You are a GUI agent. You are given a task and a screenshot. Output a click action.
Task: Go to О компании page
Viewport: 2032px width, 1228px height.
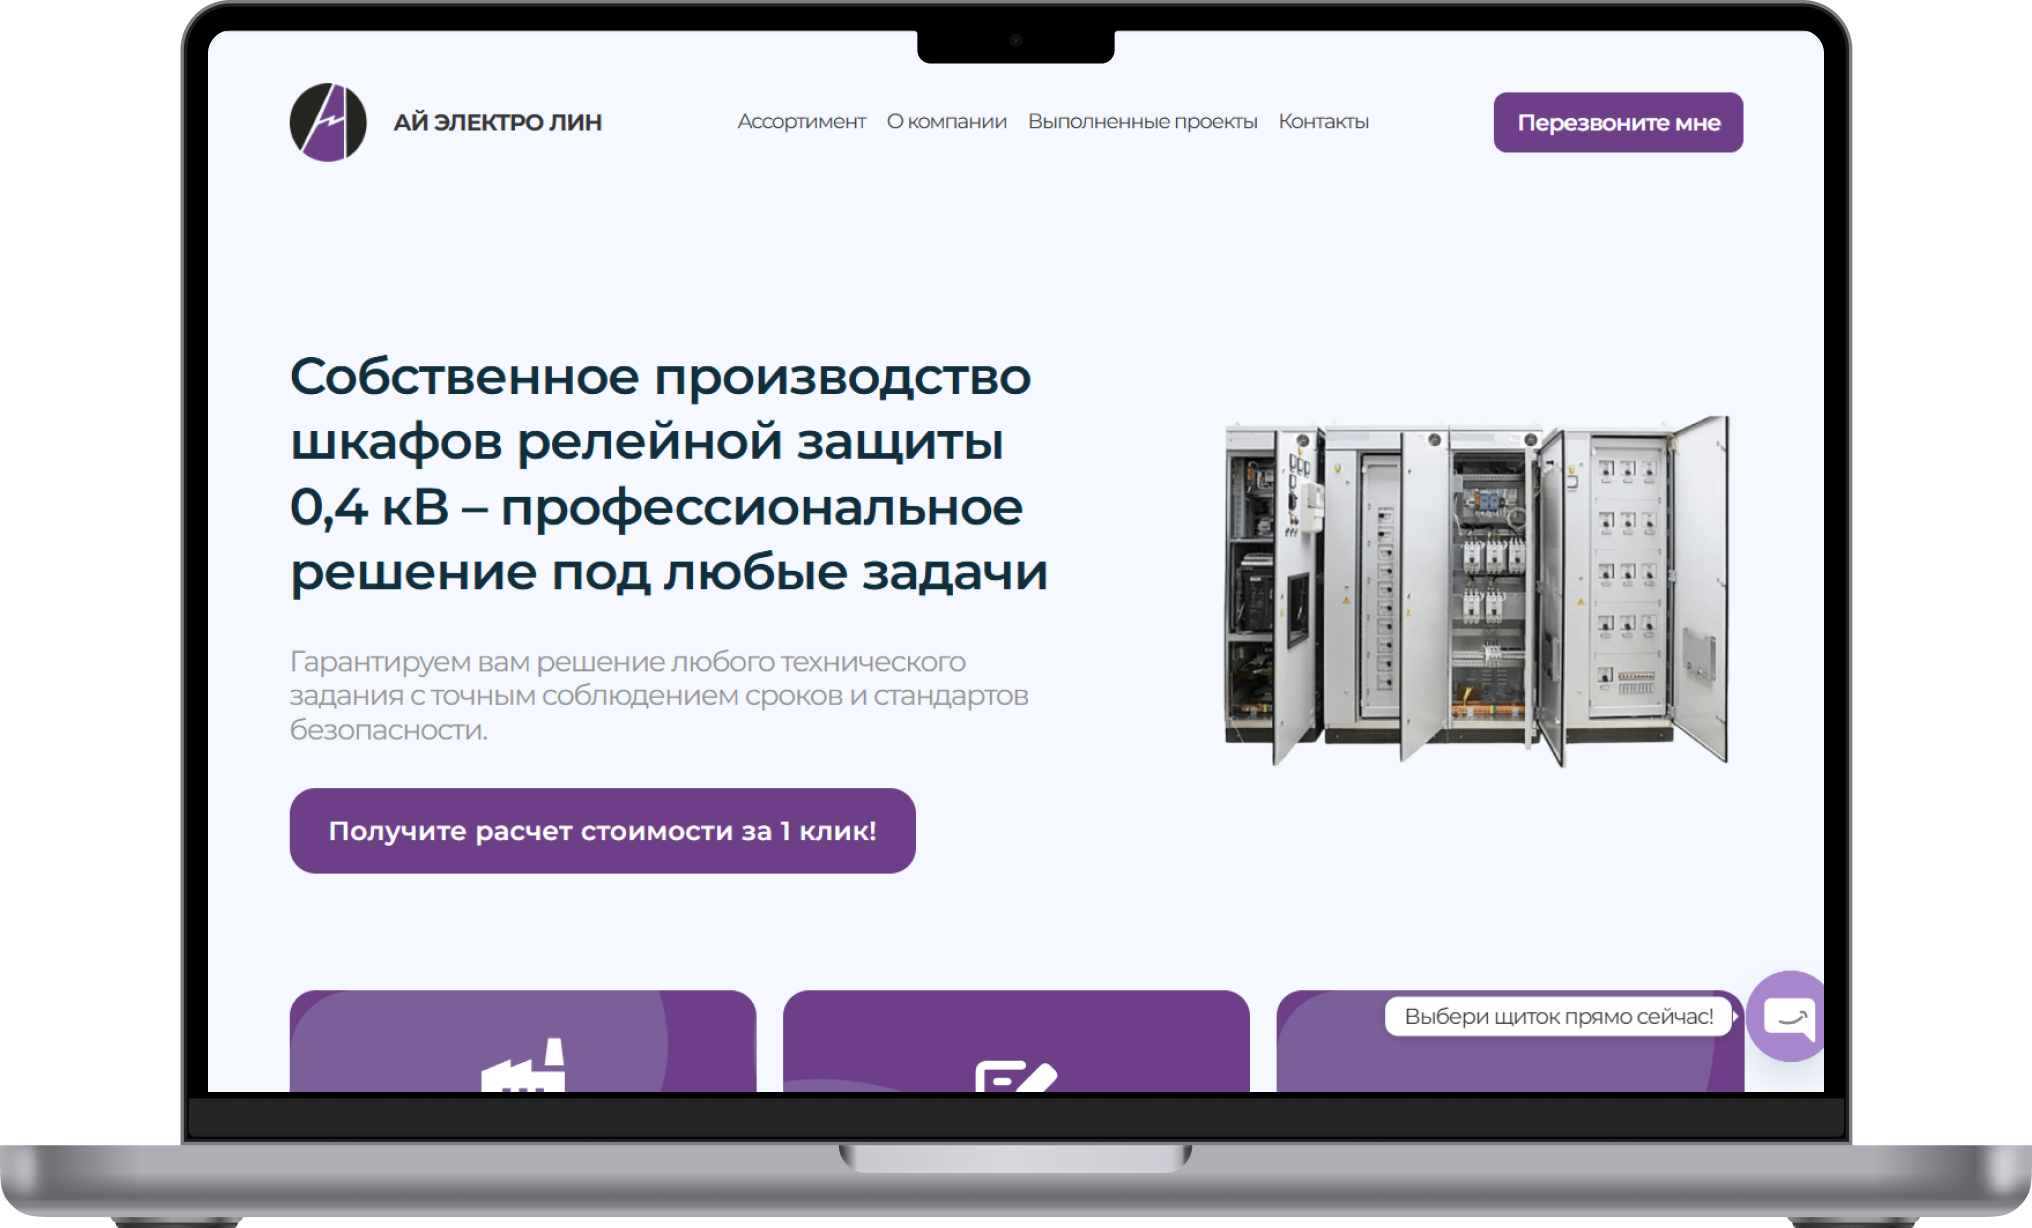[x=946, y=122]
